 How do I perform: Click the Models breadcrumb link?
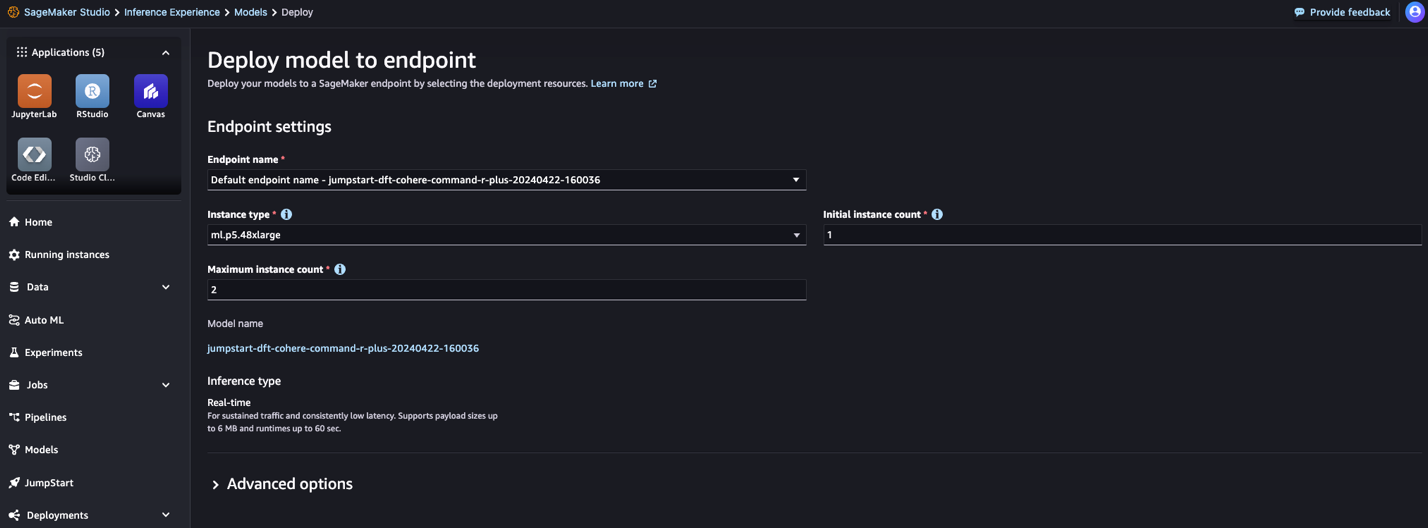point(250,12)
